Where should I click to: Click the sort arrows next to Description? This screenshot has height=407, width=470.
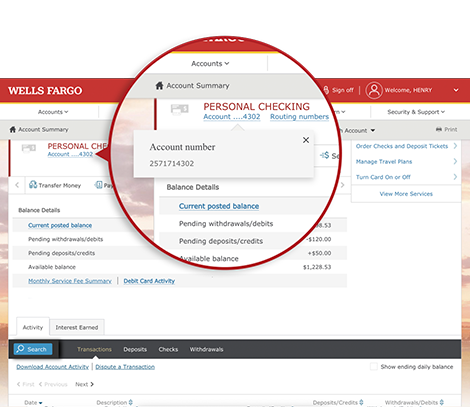pyautogui.click(x=131, y=403)
